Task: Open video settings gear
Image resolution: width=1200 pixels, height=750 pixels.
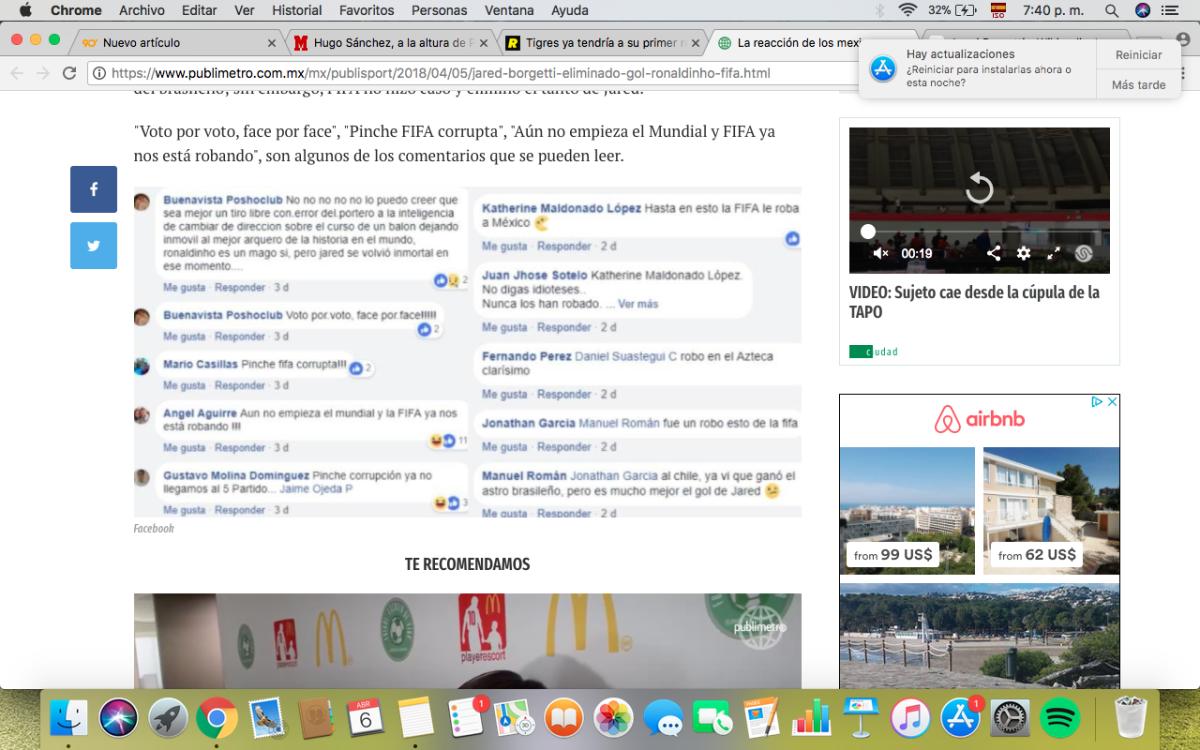Action: (1023, 253)
